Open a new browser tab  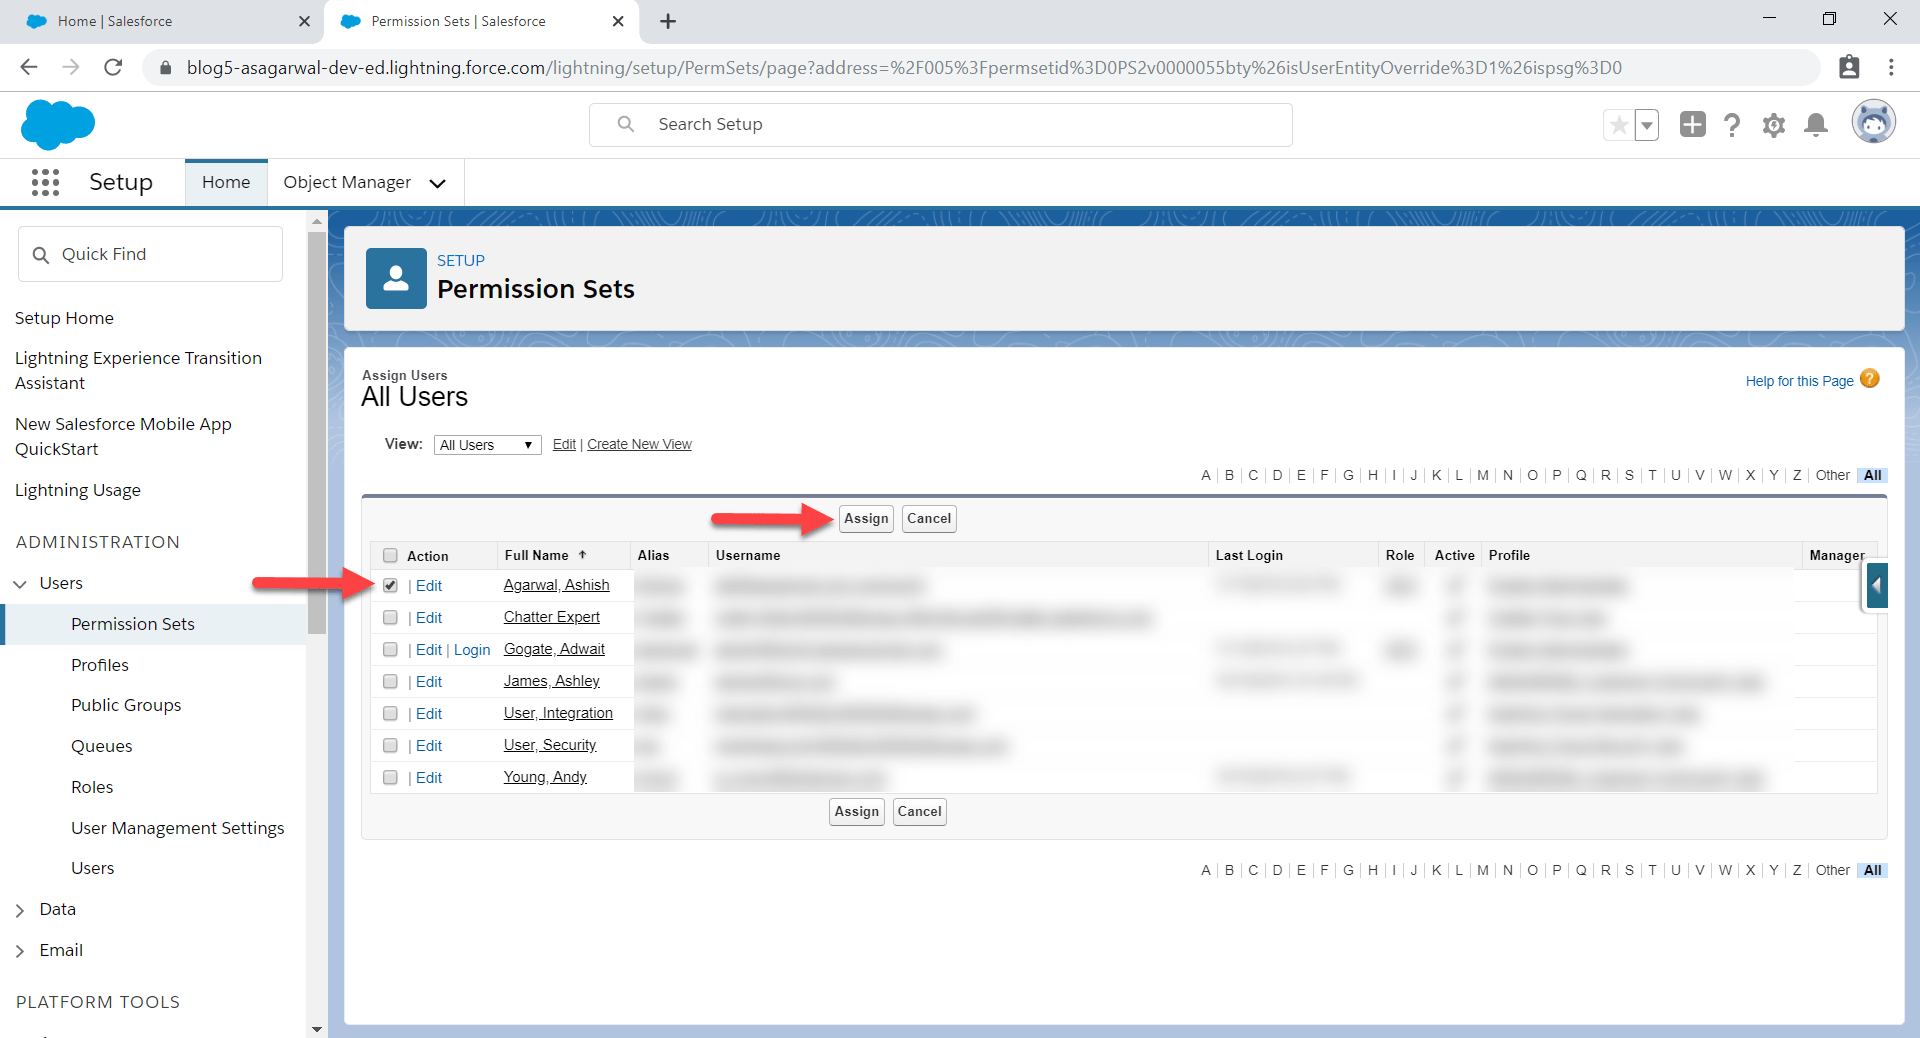(668, 21)
